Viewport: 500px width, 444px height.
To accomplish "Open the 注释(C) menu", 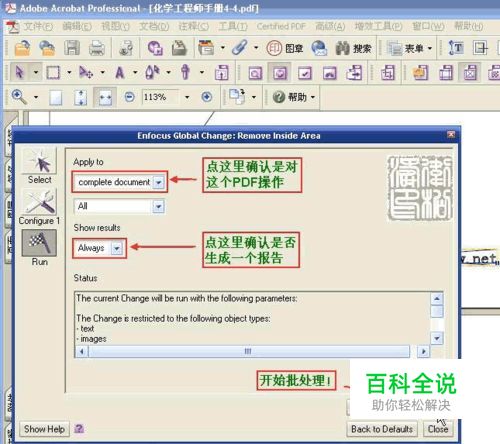I will [x=194, y=26].
